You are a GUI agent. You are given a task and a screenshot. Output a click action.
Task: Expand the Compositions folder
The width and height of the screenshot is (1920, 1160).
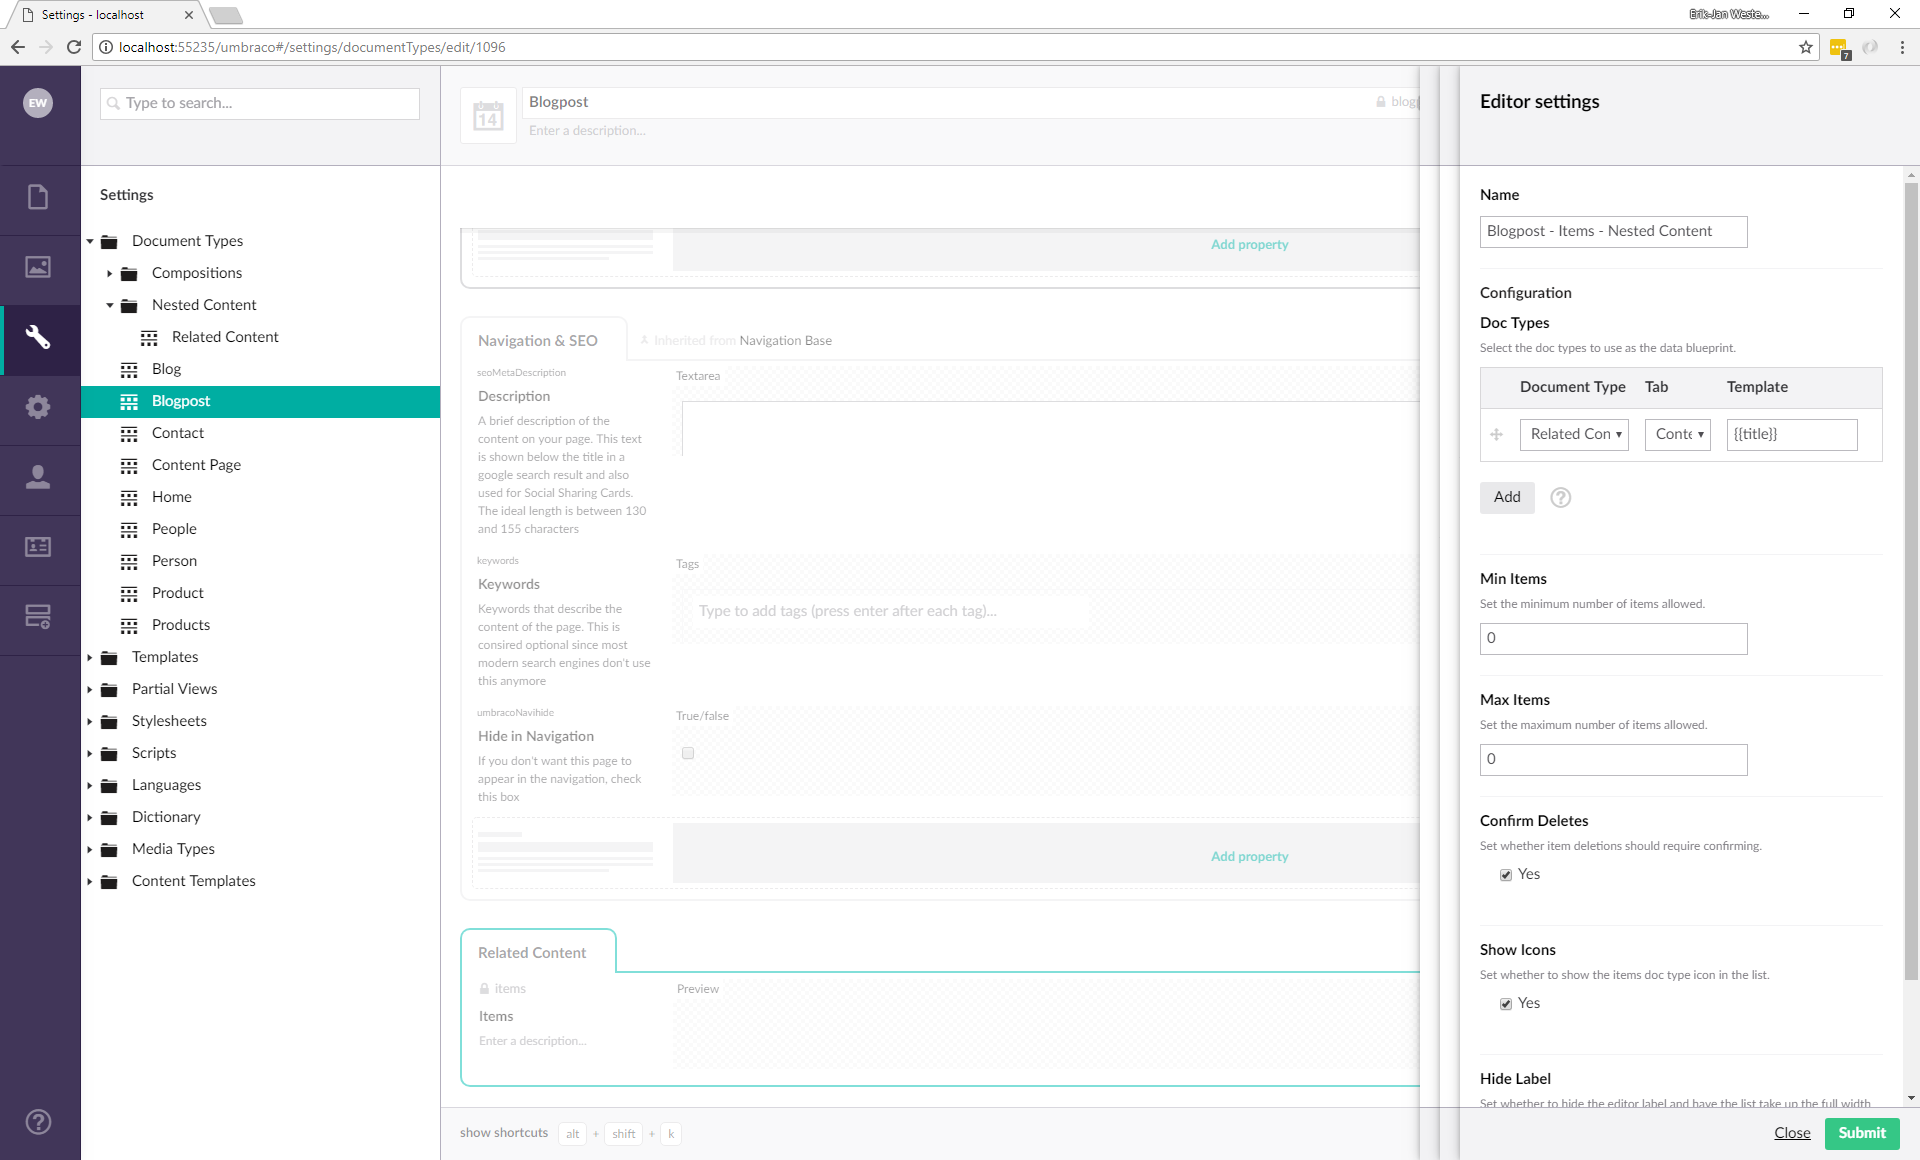point(110,273)
